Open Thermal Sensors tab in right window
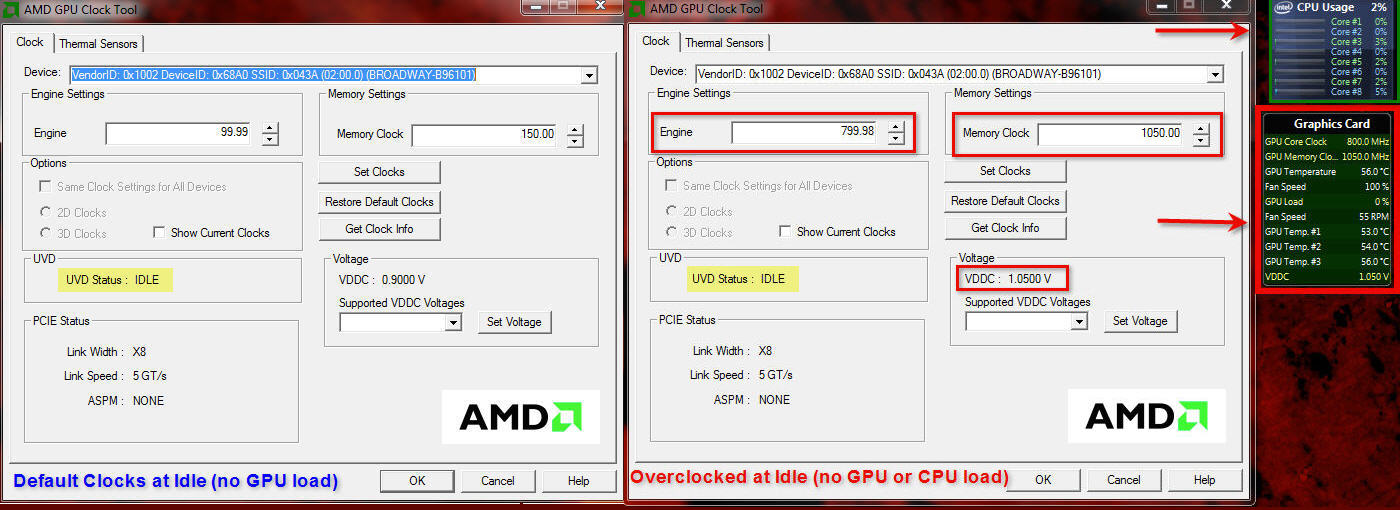 [725, 43]
